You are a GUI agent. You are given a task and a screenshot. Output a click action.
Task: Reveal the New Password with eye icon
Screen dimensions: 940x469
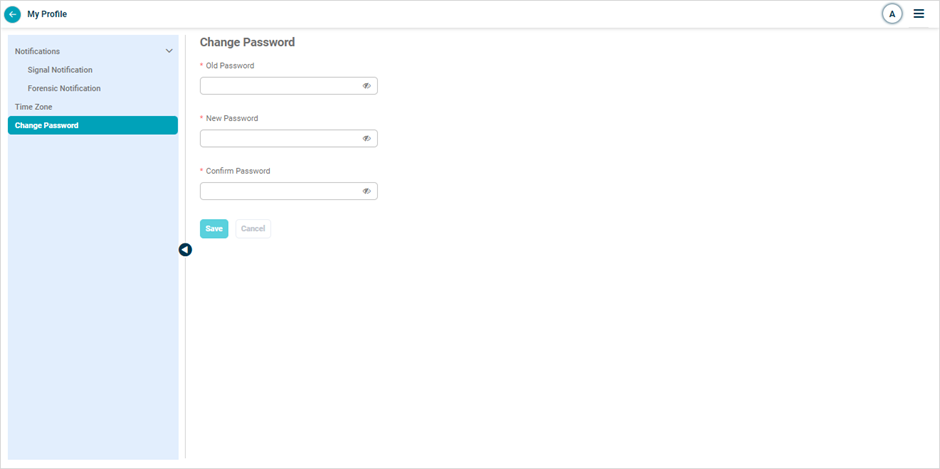pyautogui.click(x=367, y=139)
